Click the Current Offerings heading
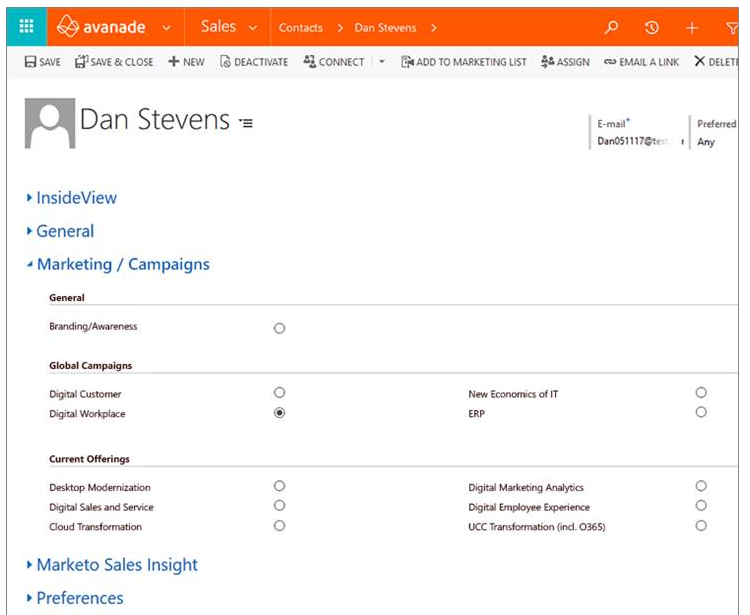 coord(89,459)
